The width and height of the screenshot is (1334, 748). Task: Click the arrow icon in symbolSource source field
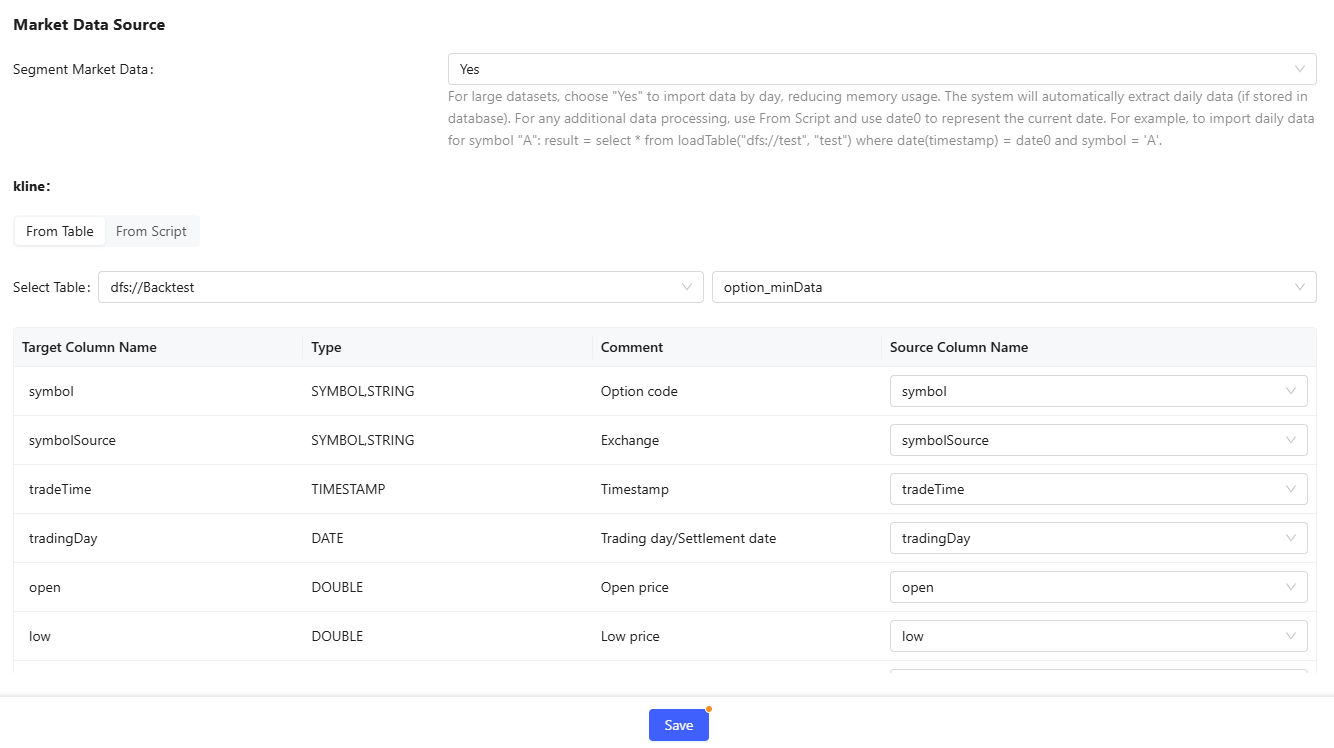point(1291,440)
